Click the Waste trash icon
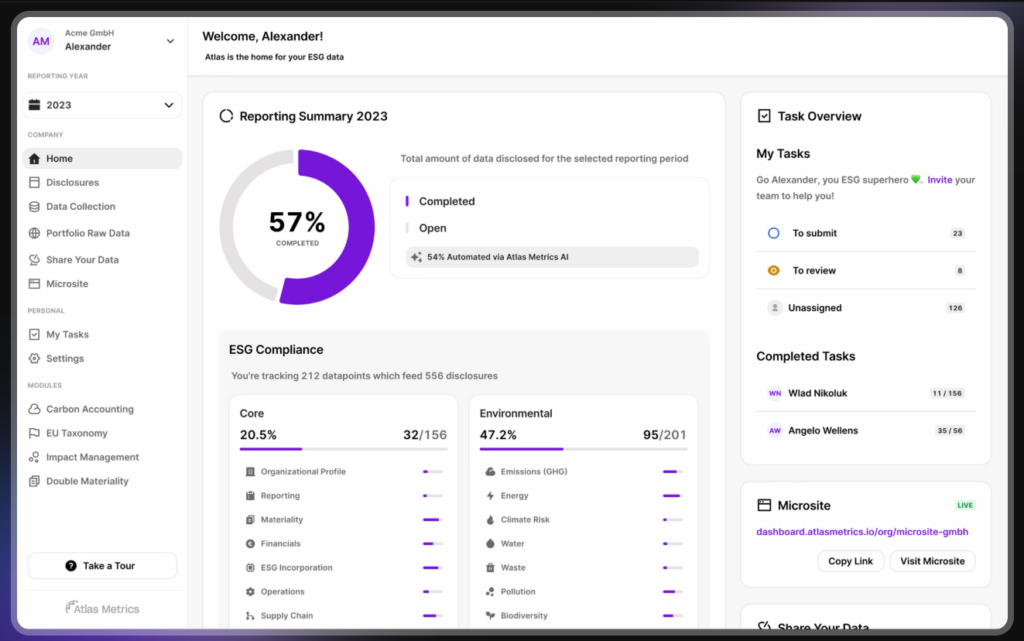Screen dimensions: 1024x641 coord(490,568)
